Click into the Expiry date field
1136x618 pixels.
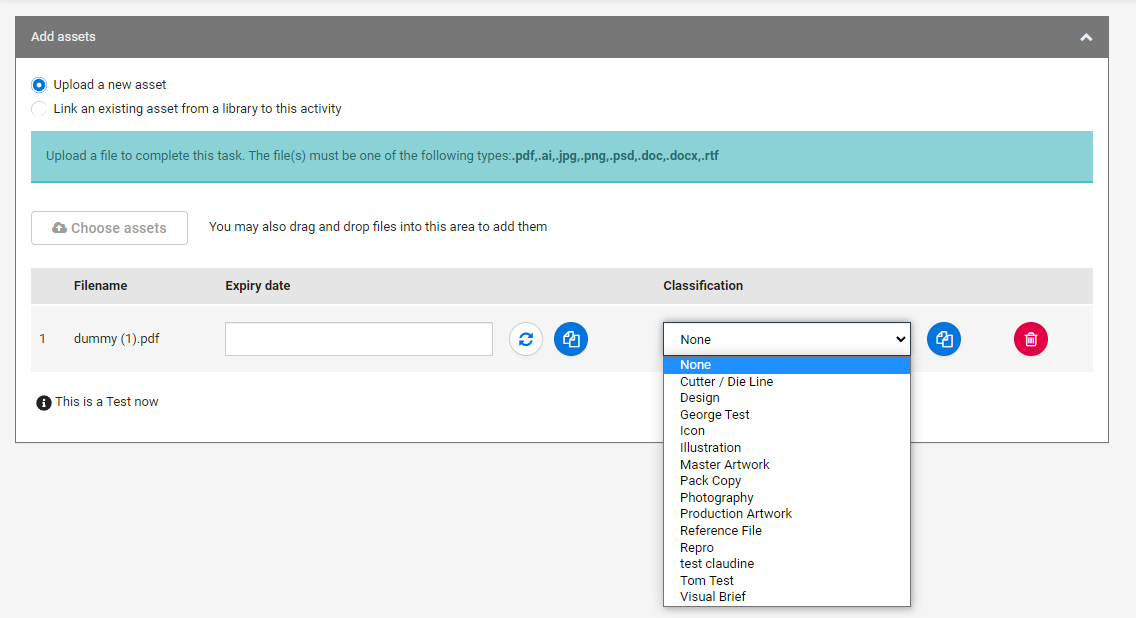358,339
